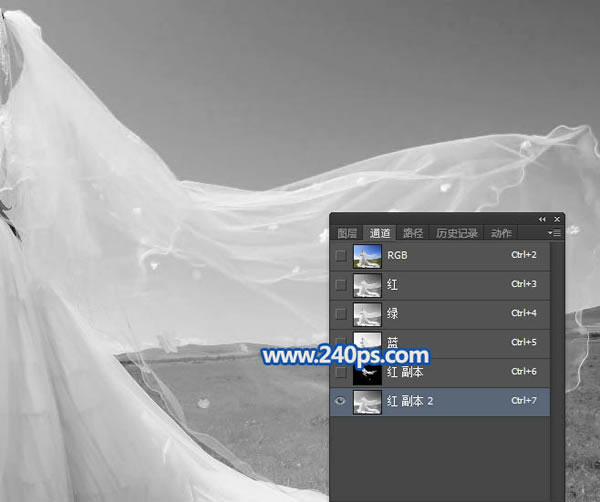Select the 红 副本 2 channel name

[410, 401]
